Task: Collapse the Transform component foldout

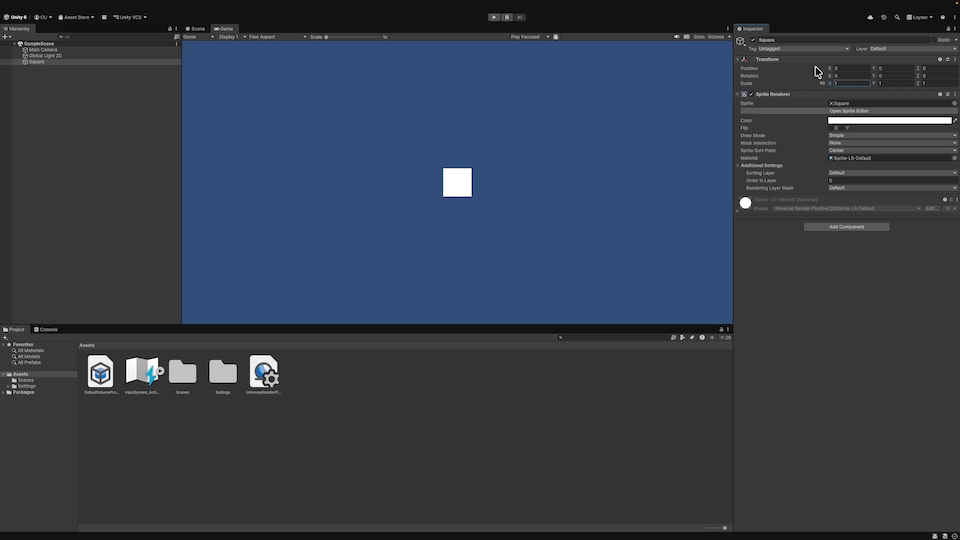Action: tap(738, 59)
